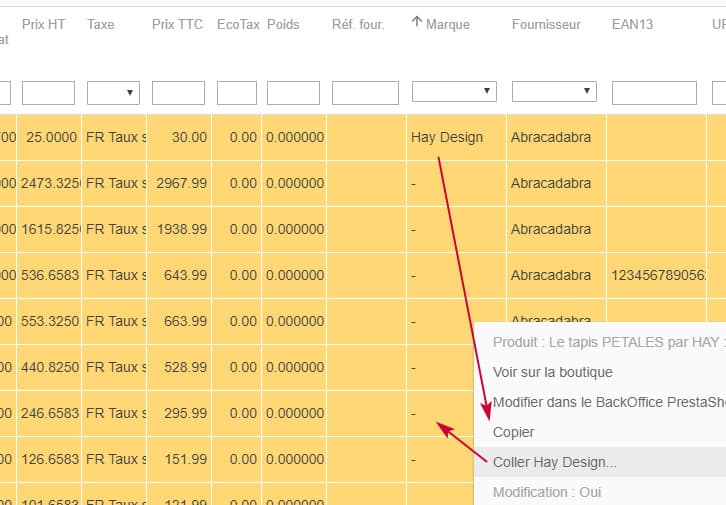Choose 'Copier' from context menu
The width and height of the screenshot is (726, 505).
point(514,432)
